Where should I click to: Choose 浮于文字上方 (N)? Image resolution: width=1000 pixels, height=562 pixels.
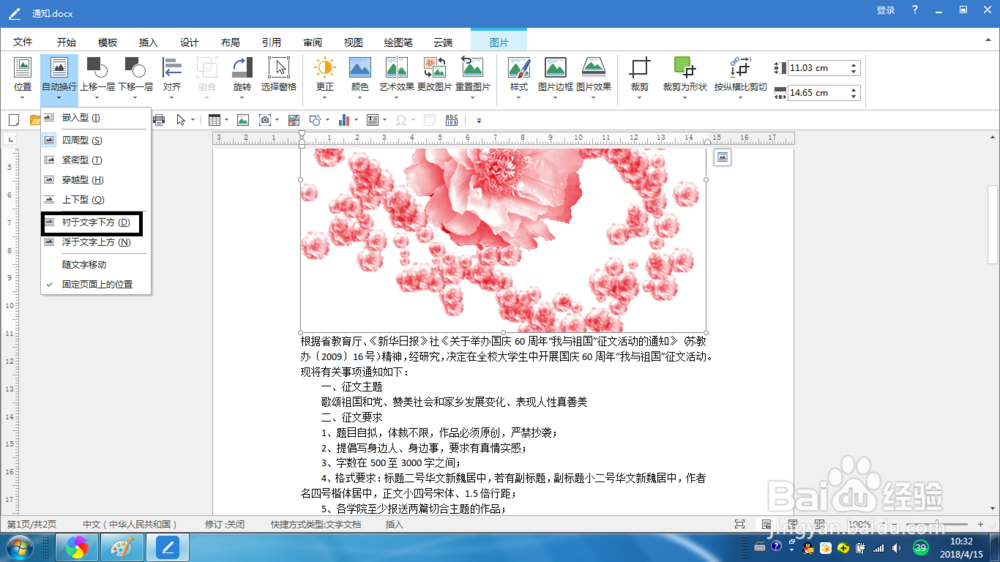(x=96, y=242)
